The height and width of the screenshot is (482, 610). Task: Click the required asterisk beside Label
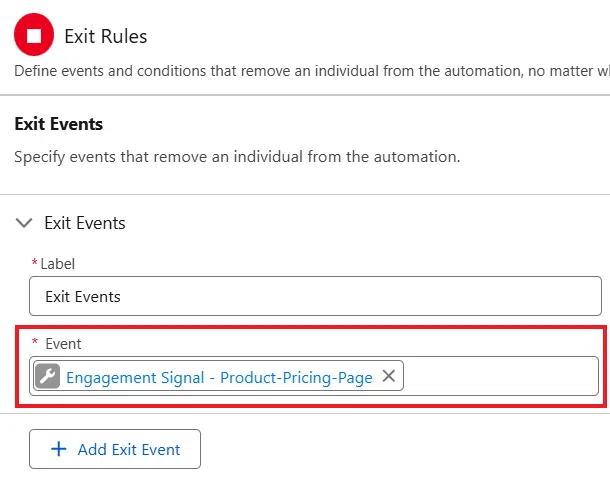pyautogui.click(x=34, y=262)
